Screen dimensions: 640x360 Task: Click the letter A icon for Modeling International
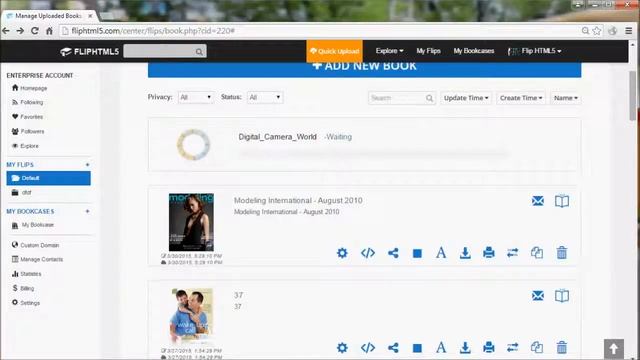(x=441, y=253)
